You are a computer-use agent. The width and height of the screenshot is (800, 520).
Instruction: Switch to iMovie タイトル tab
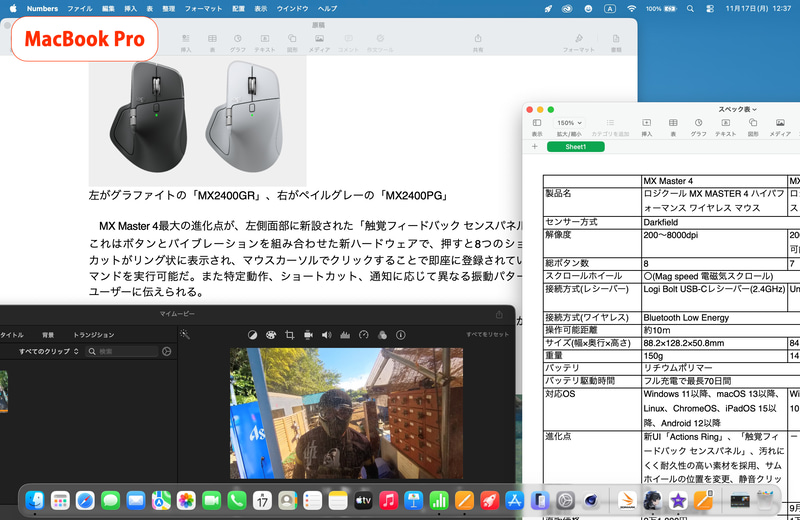point(12,335)
